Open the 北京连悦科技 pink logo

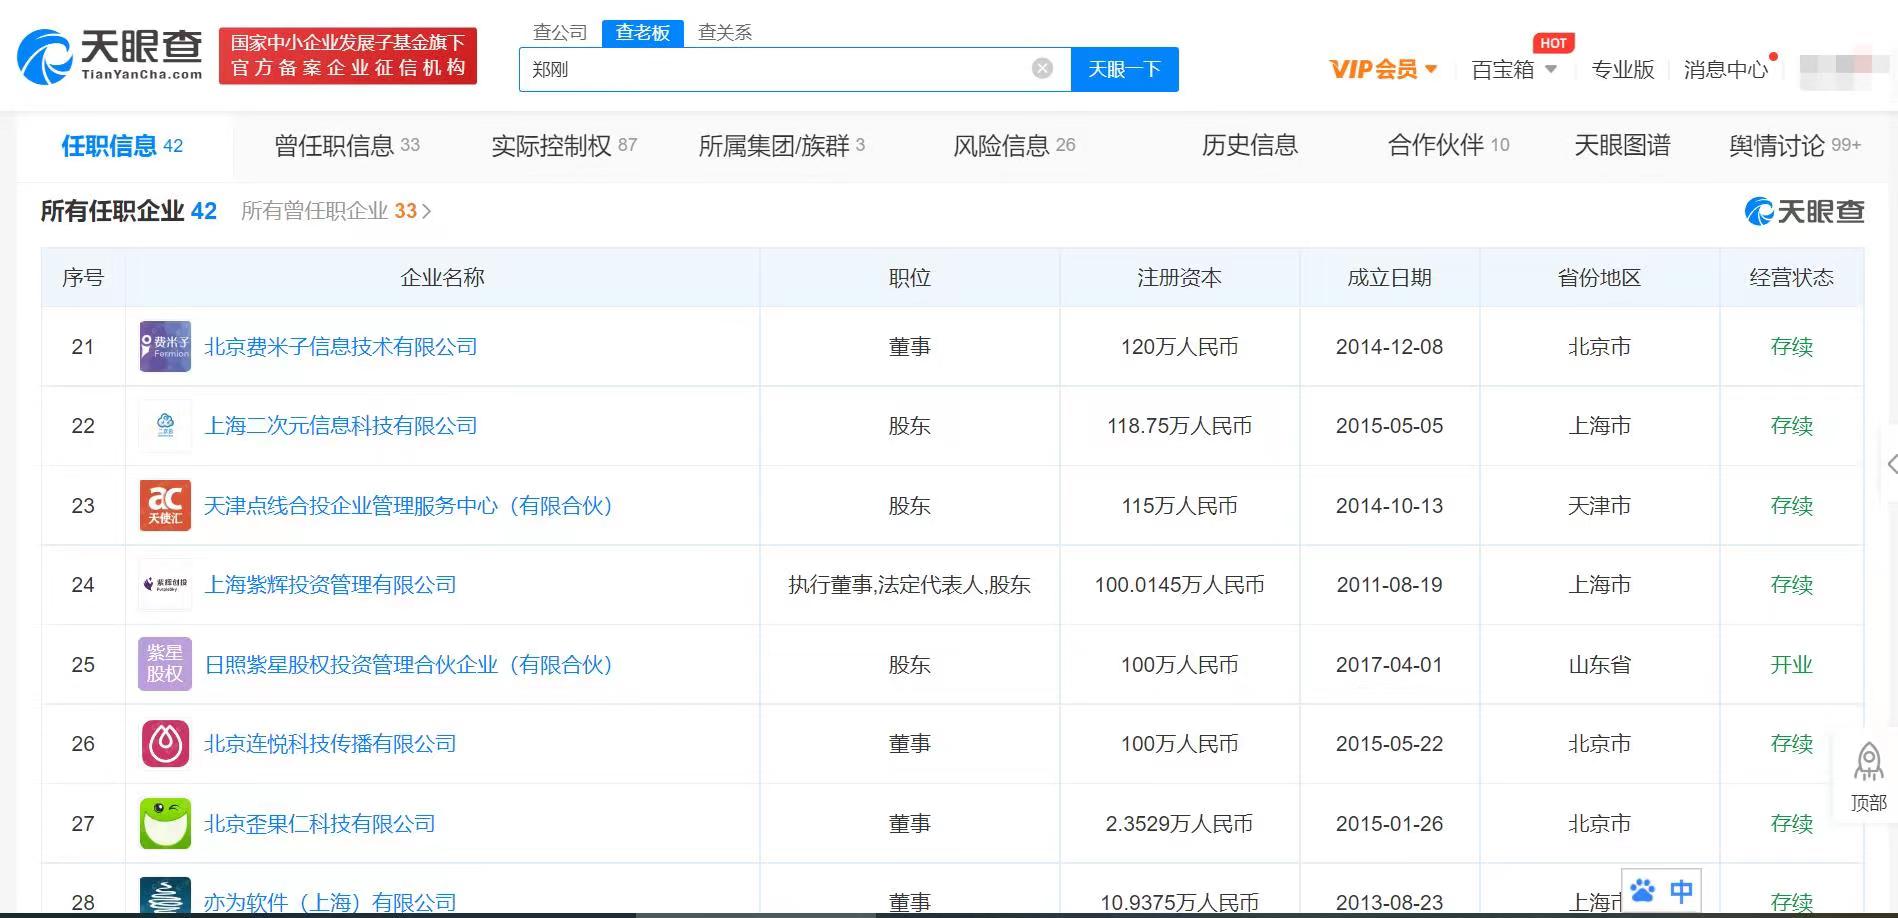pos(165,744)
